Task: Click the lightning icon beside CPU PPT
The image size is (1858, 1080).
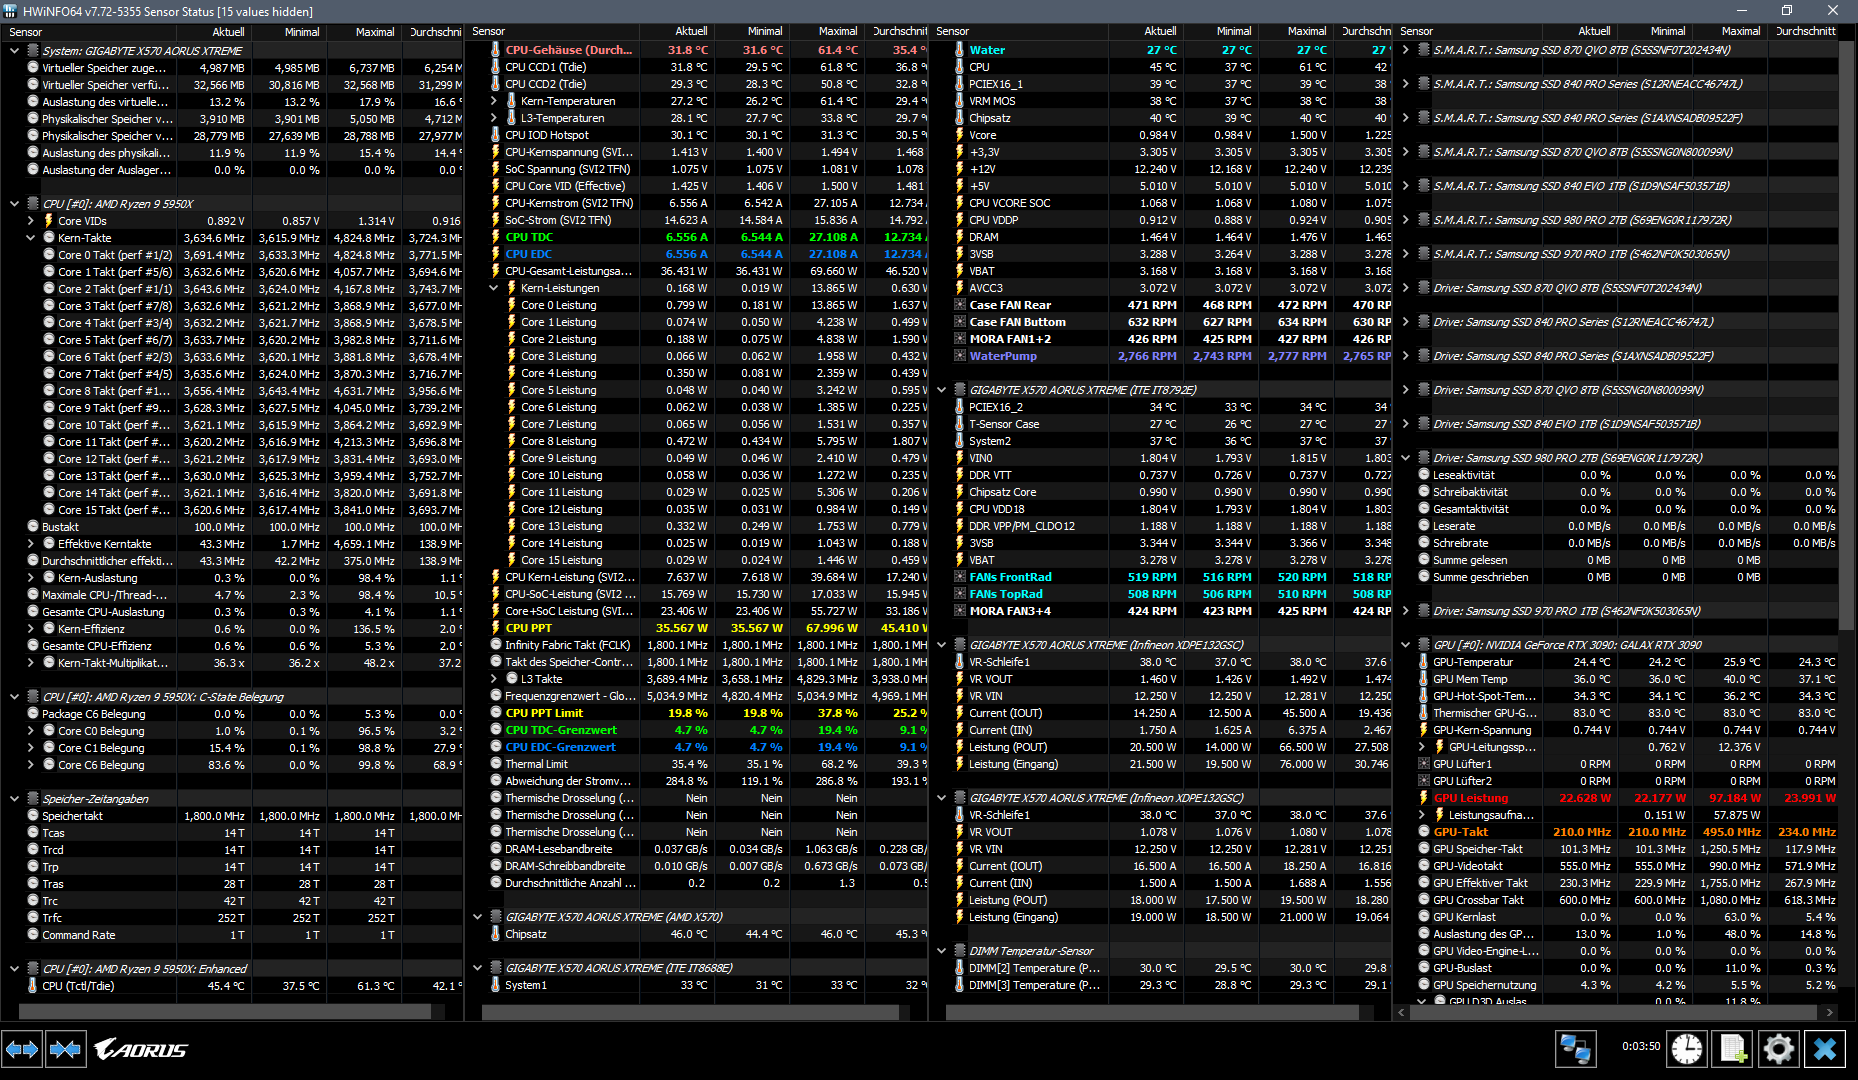Action: tap(496, 628)
